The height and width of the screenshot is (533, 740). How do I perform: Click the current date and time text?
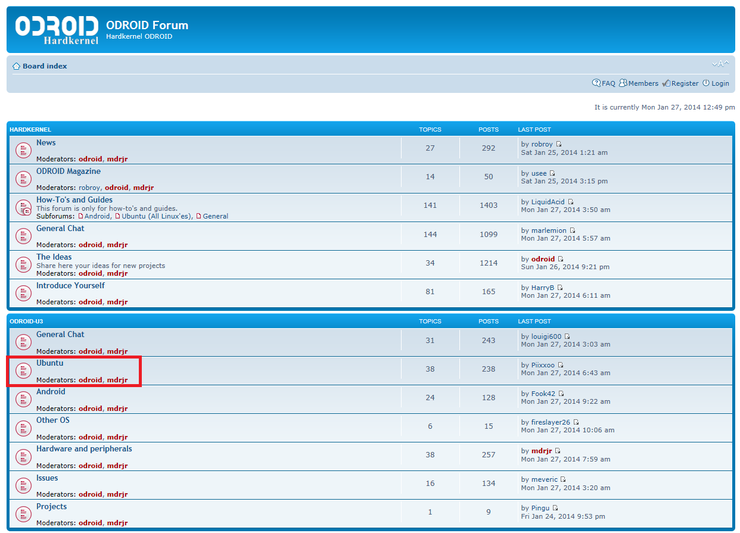click(664, 108)
